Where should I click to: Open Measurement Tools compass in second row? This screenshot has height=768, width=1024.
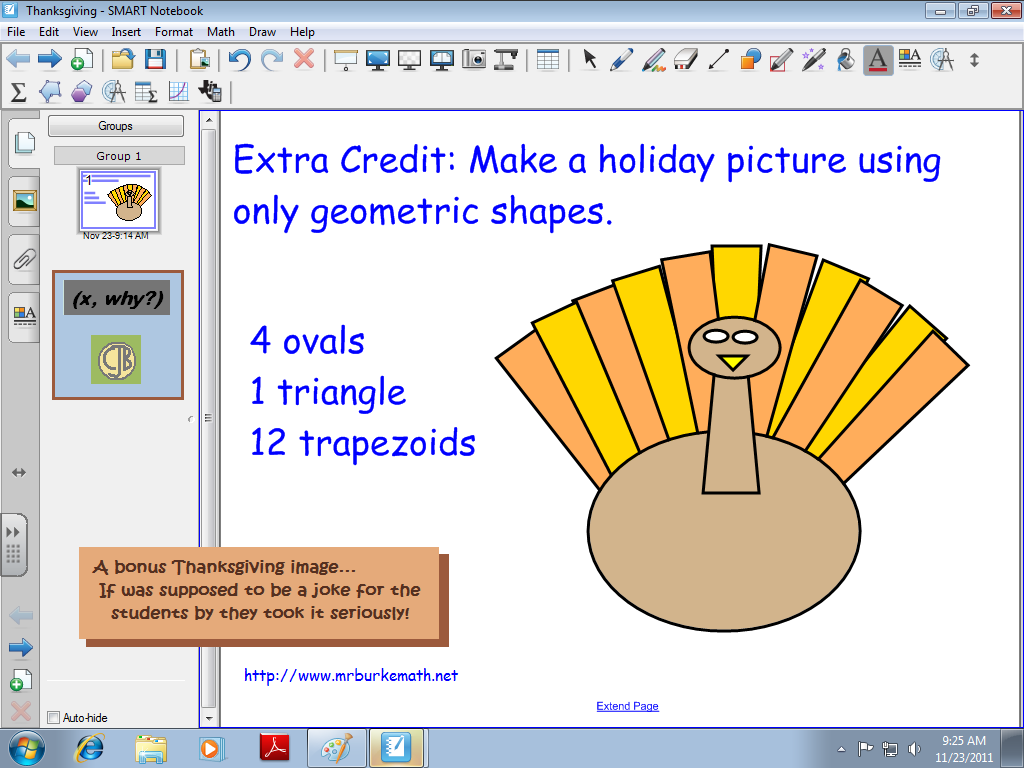pyautogui.click(x=114, y=91)
